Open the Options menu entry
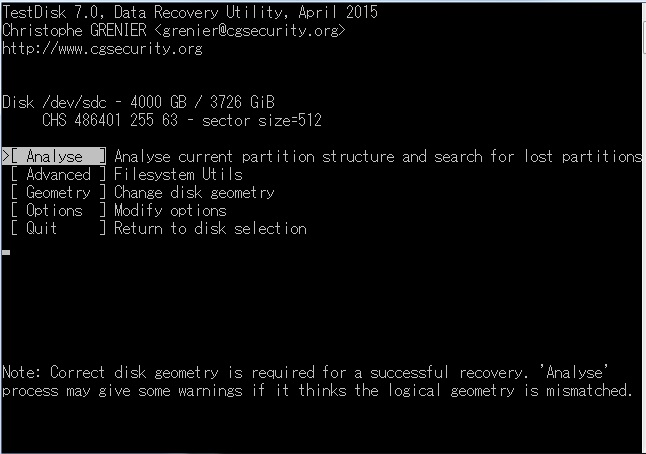 click(x=54, y=210)
